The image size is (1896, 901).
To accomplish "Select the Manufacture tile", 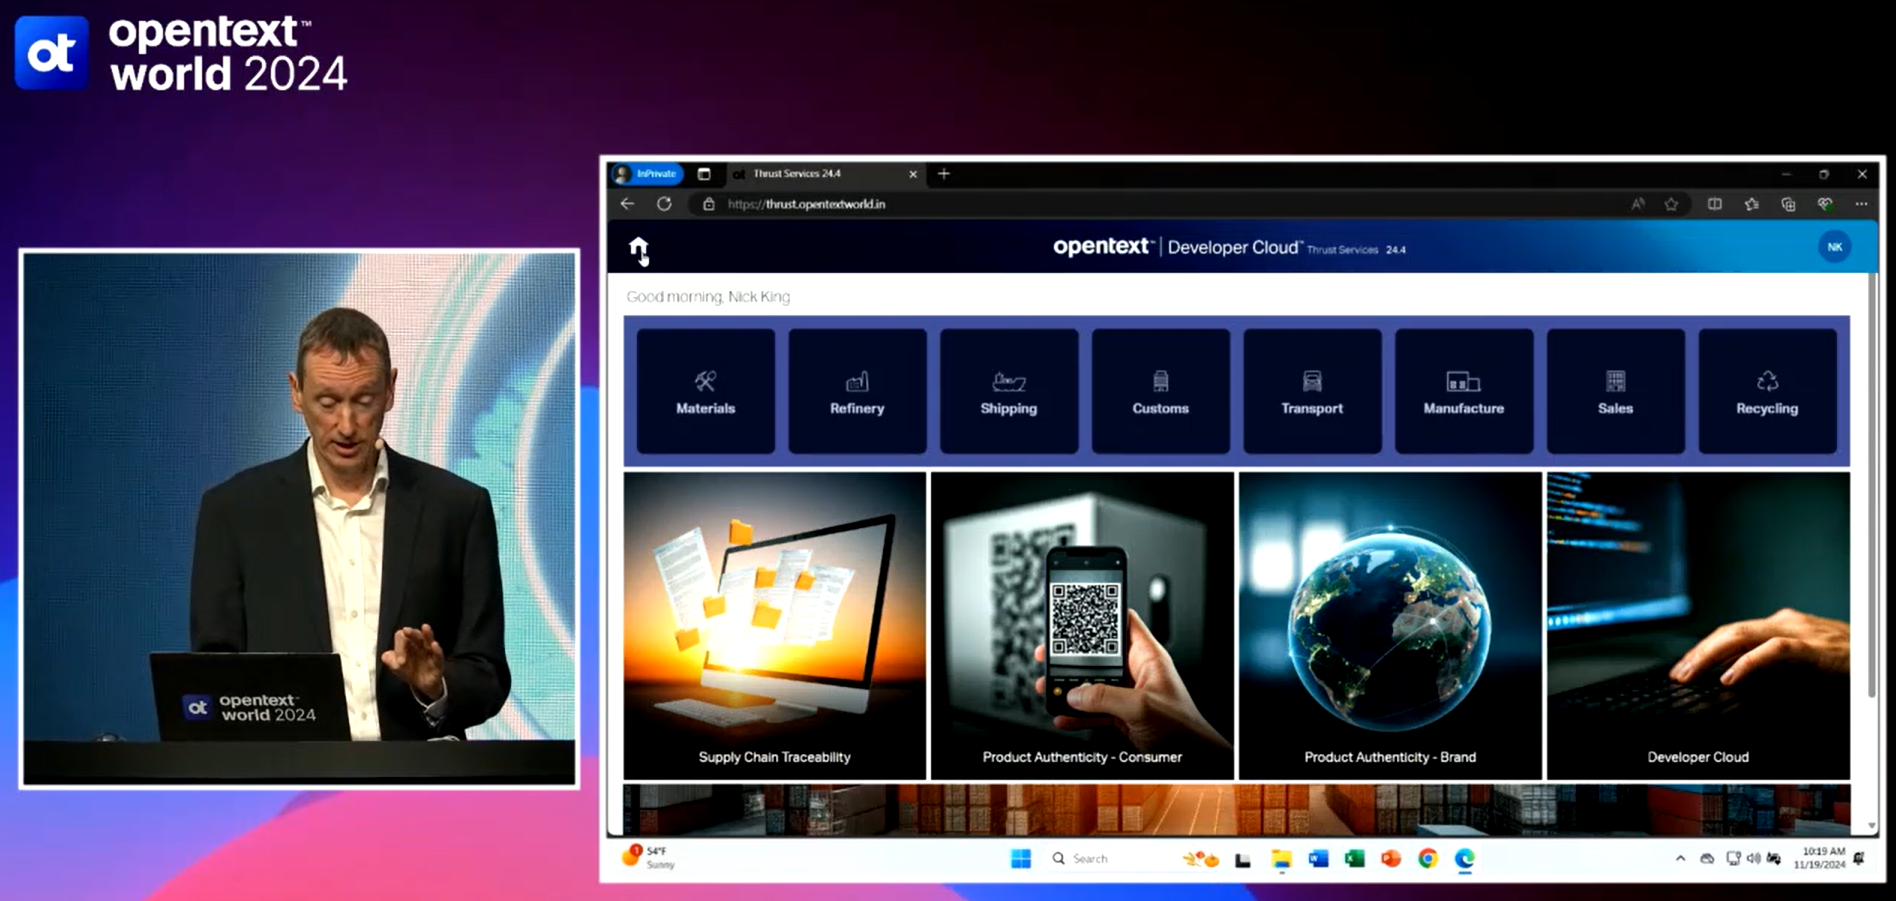I will pos(1463,391).
